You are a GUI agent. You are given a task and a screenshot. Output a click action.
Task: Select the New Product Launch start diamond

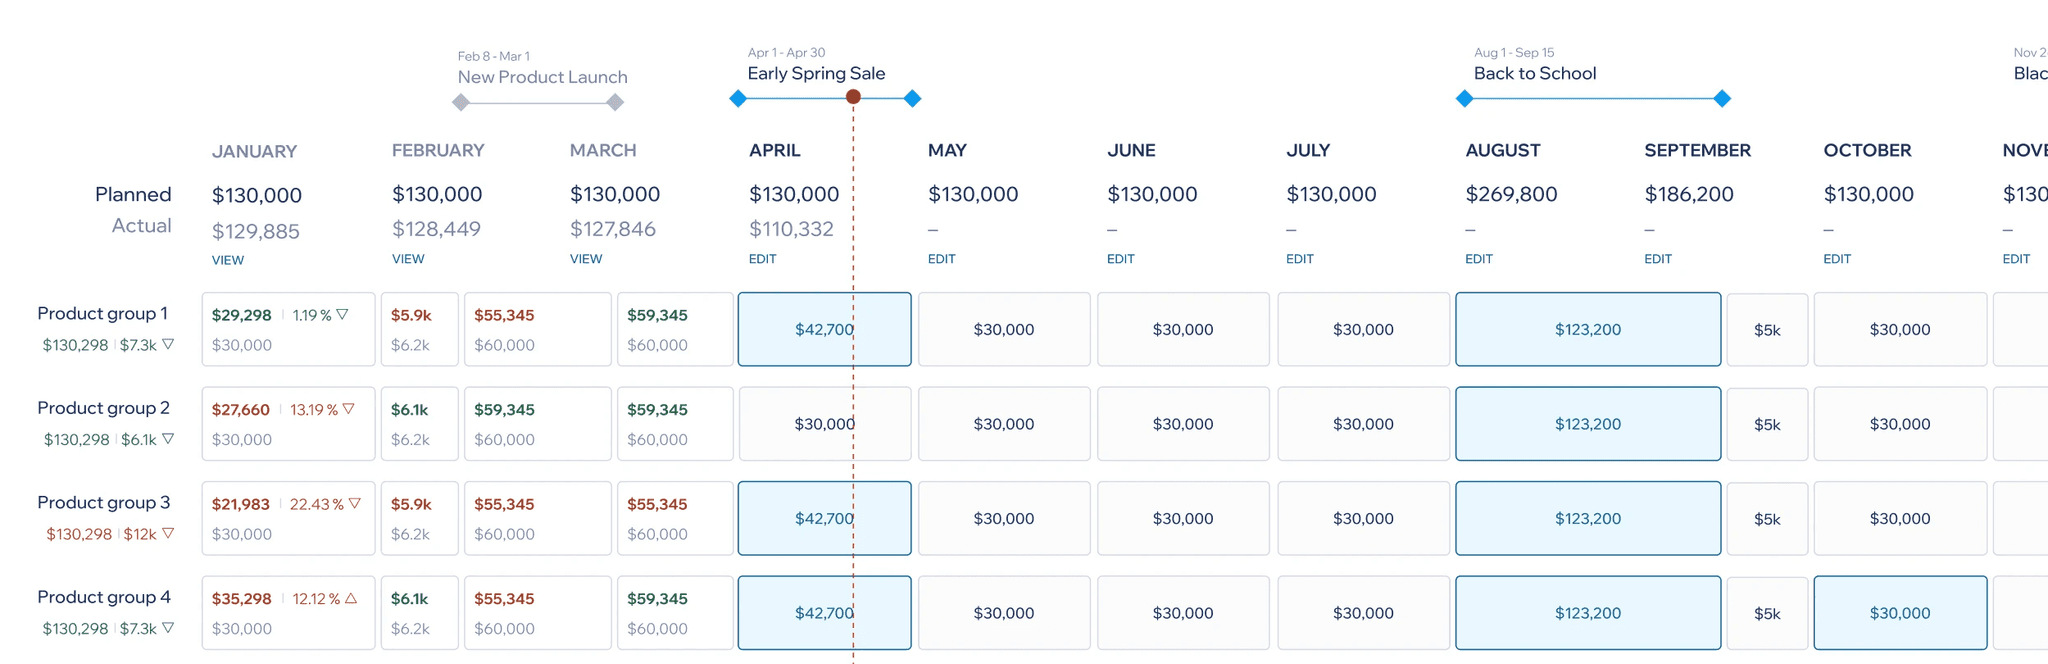pos(461,102)
